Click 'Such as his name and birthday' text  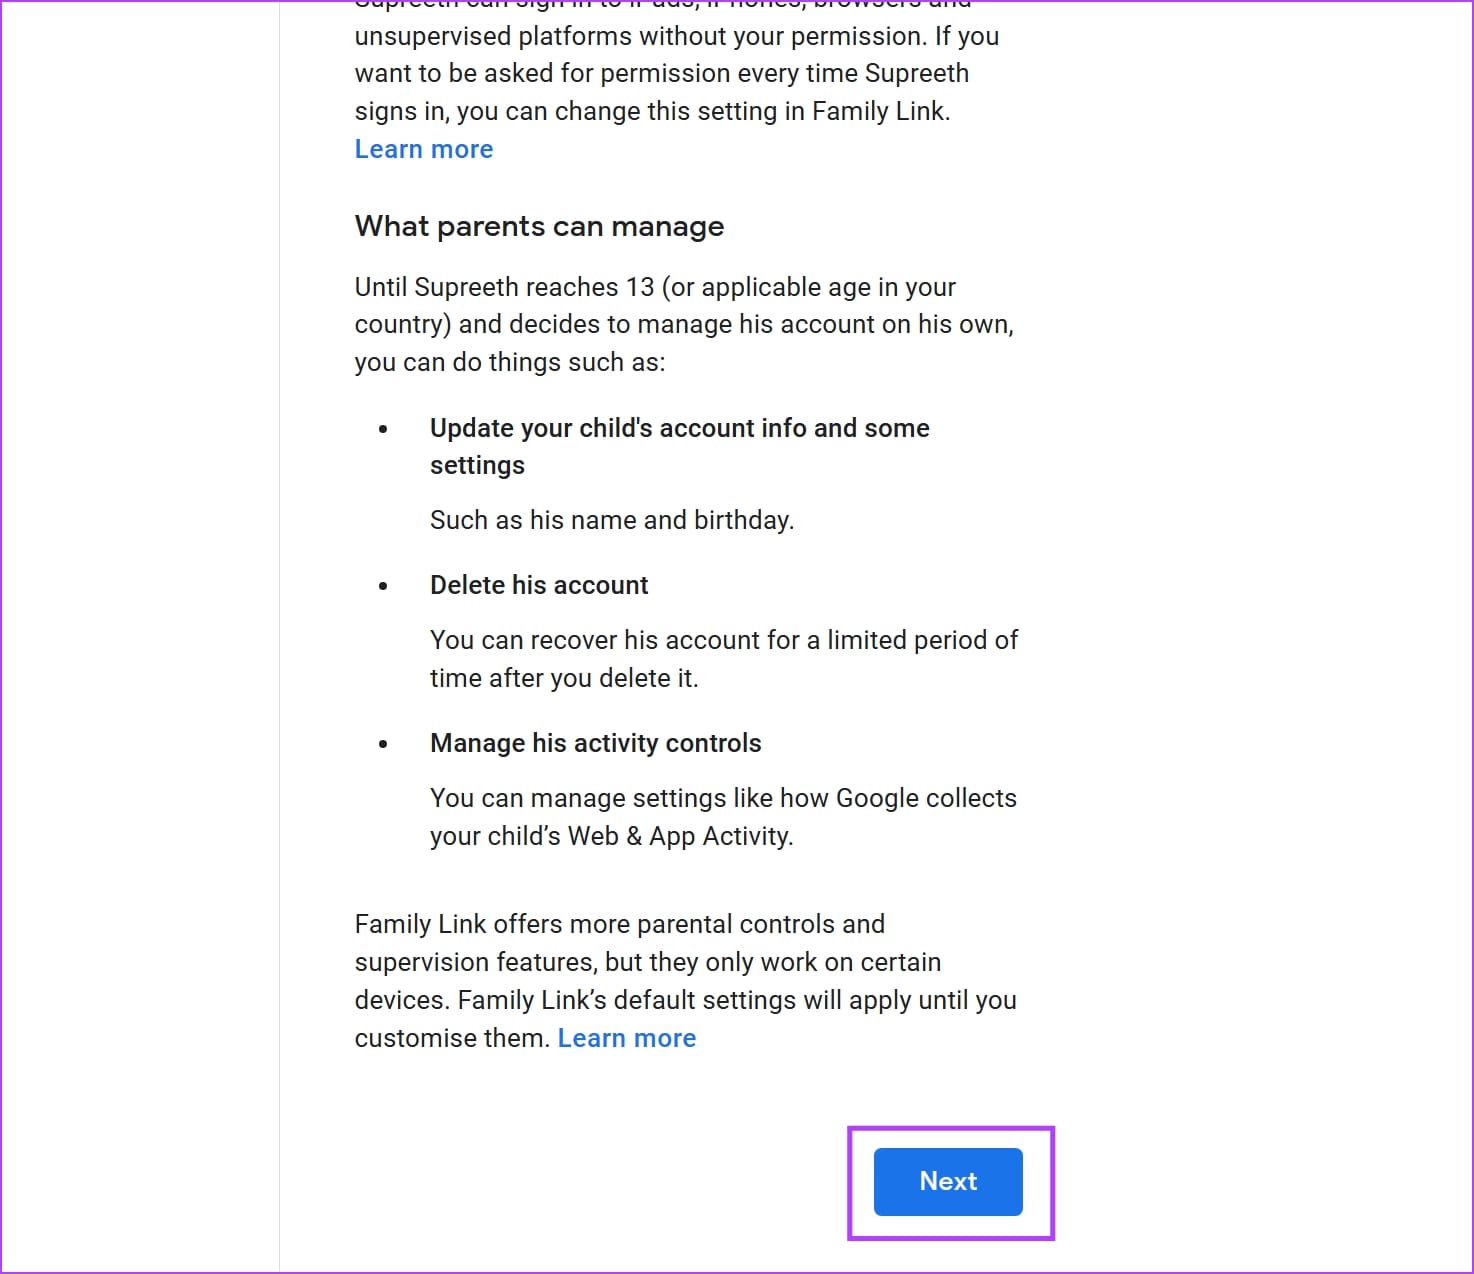pyautogui.click(x=611, y=520)
